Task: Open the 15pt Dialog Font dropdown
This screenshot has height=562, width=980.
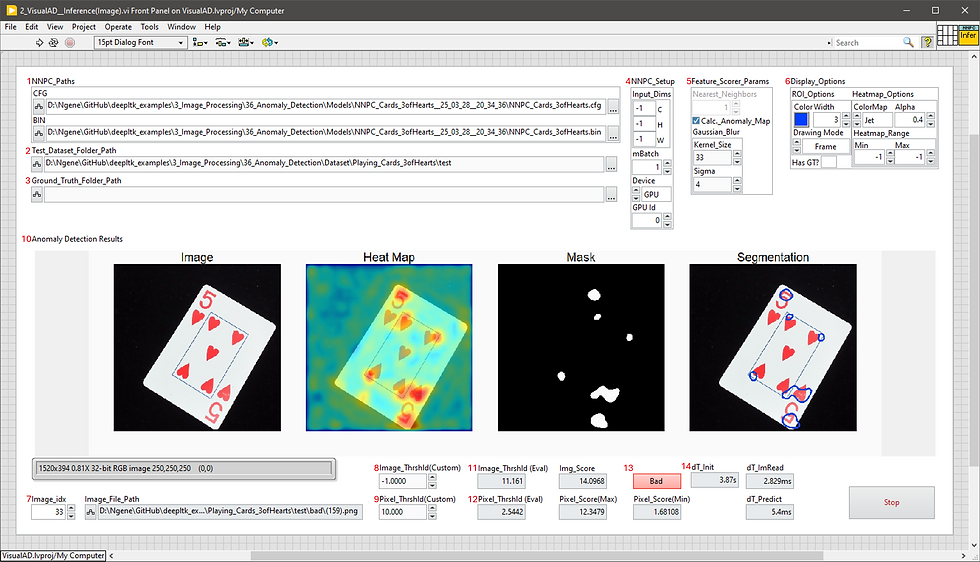Action: point(141,43)
